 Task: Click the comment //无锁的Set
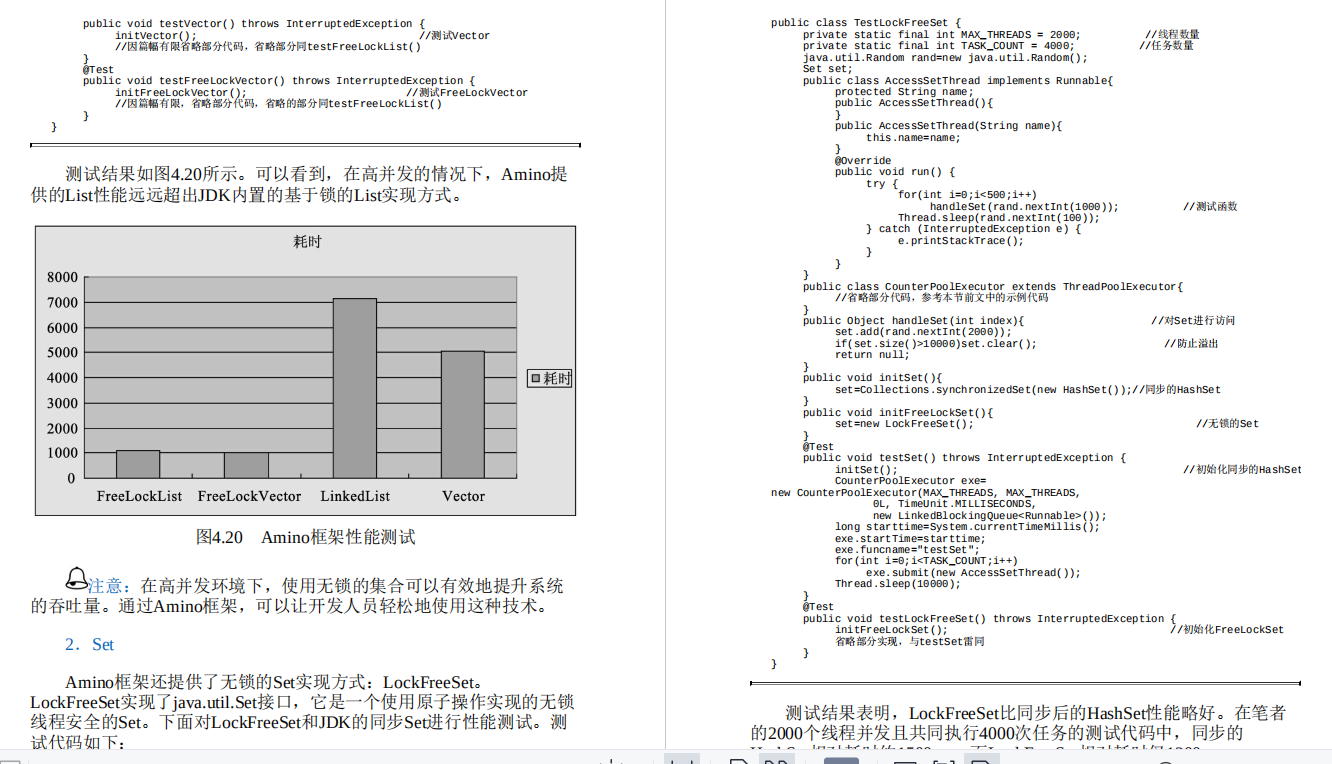click(1227, 424)
